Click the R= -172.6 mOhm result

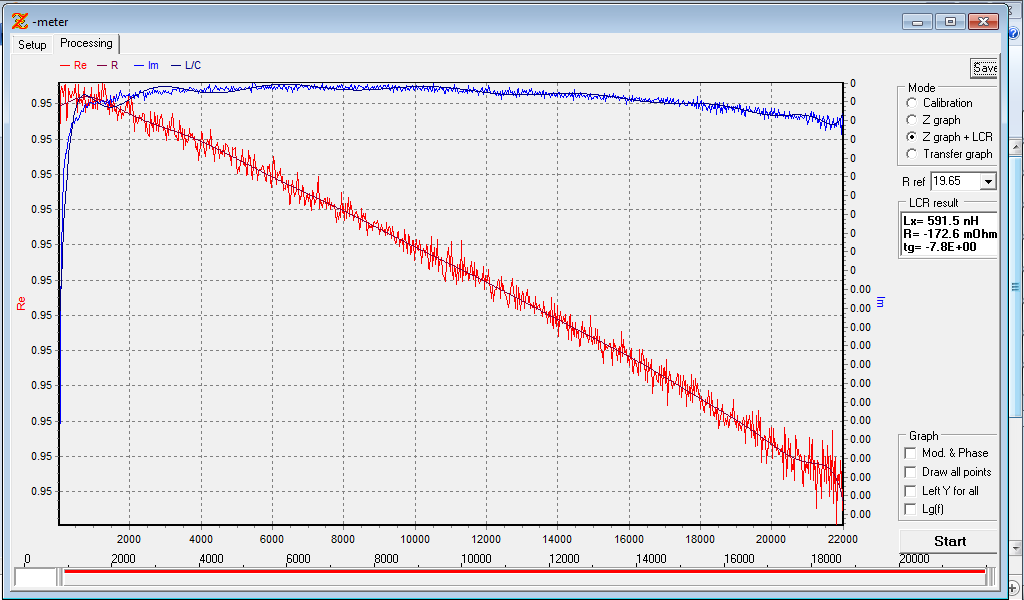[950, 234]
